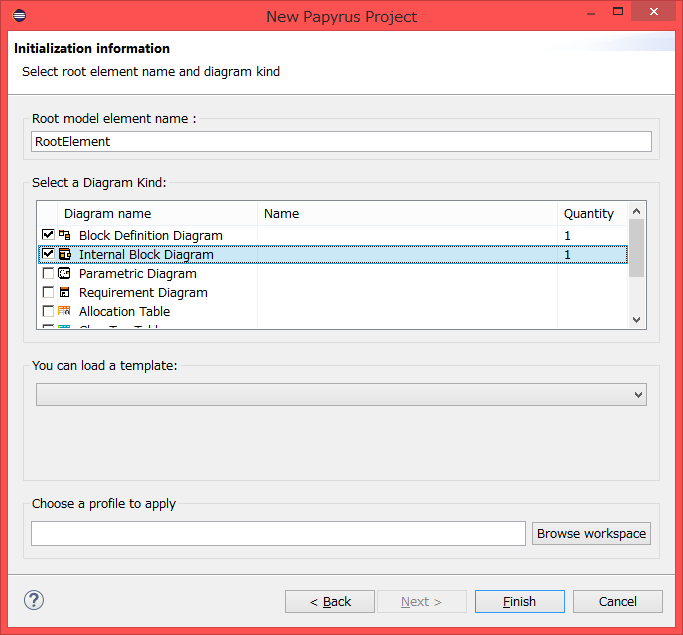Image resolution: width=683 pixels, height=635 pixels.
Task: Select the Parametric Diagram row text
Action: [x=138, y=274]
